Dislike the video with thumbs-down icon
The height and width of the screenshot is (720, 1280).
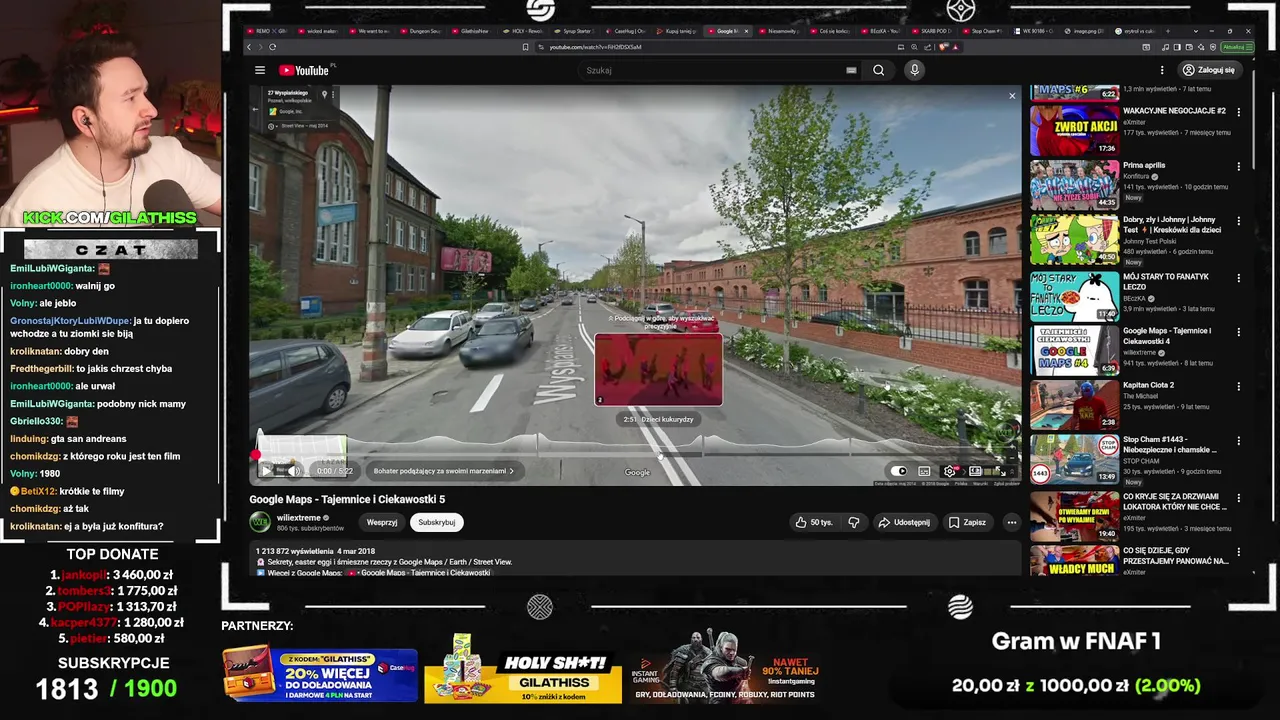point(854,522)
